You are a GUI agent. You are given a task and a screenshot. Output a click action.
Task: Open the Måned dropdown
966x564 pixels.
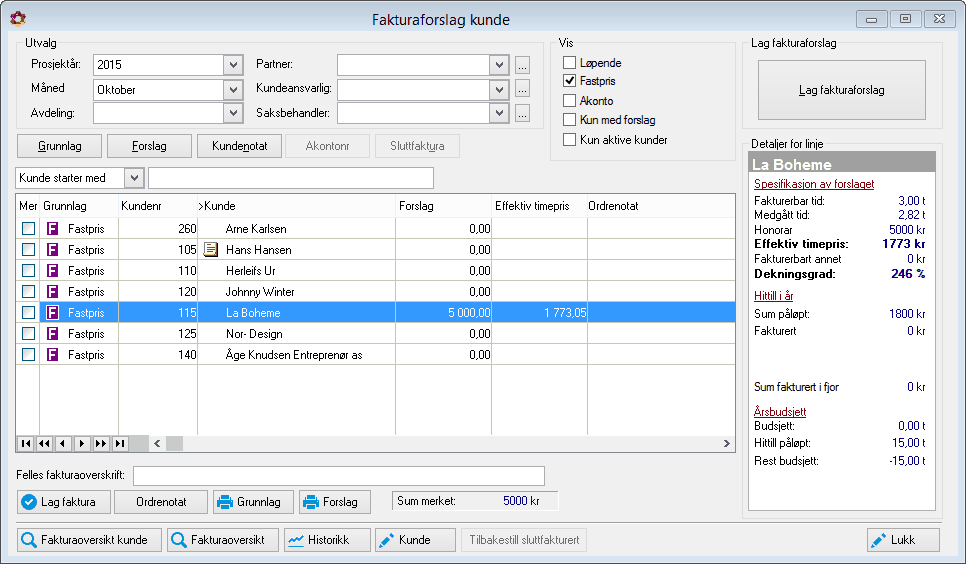click(233, 89)
